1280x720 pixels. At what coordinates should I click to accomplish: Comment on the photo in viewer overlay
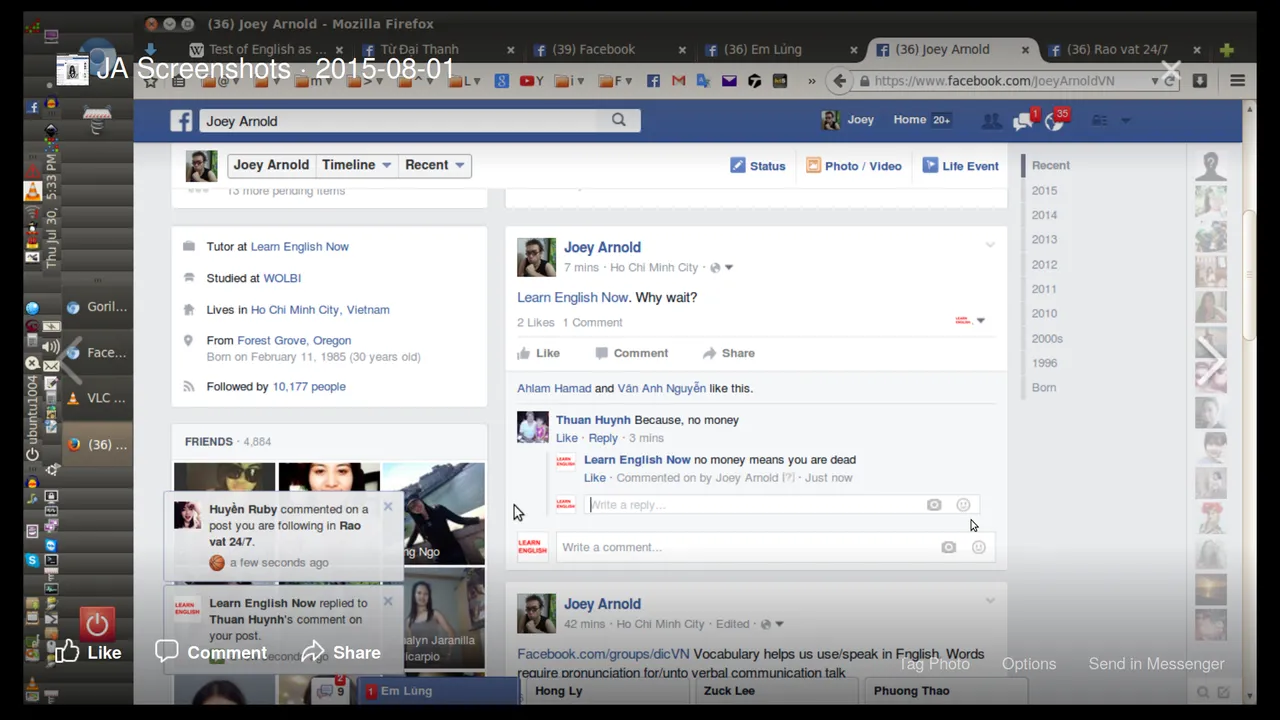coord(211,652)
